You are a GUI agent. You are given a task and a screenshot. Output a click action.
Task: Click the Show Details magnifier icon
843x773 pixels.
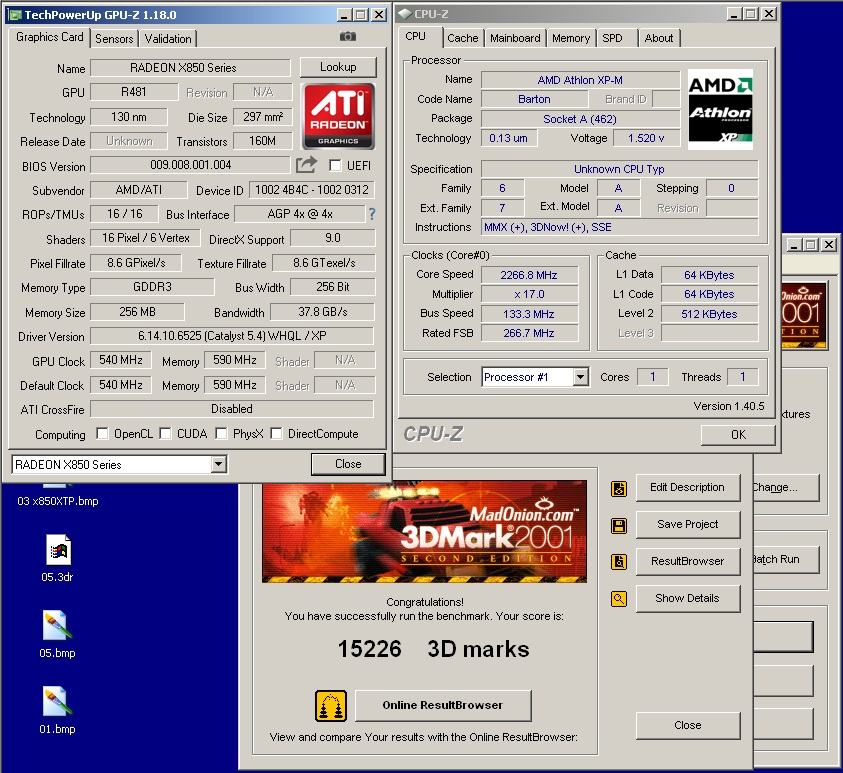pos(619,599)
